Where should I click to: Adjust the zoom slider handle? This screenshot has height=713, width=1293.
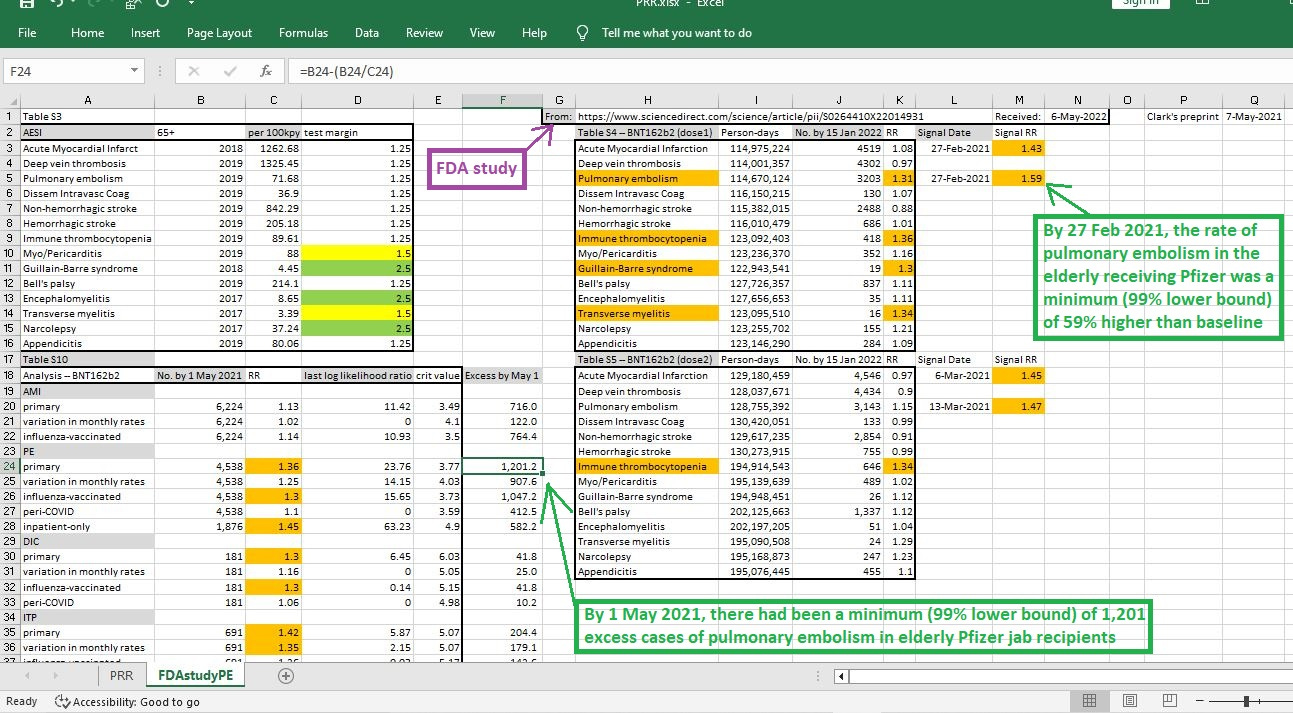click(1247, 701)
